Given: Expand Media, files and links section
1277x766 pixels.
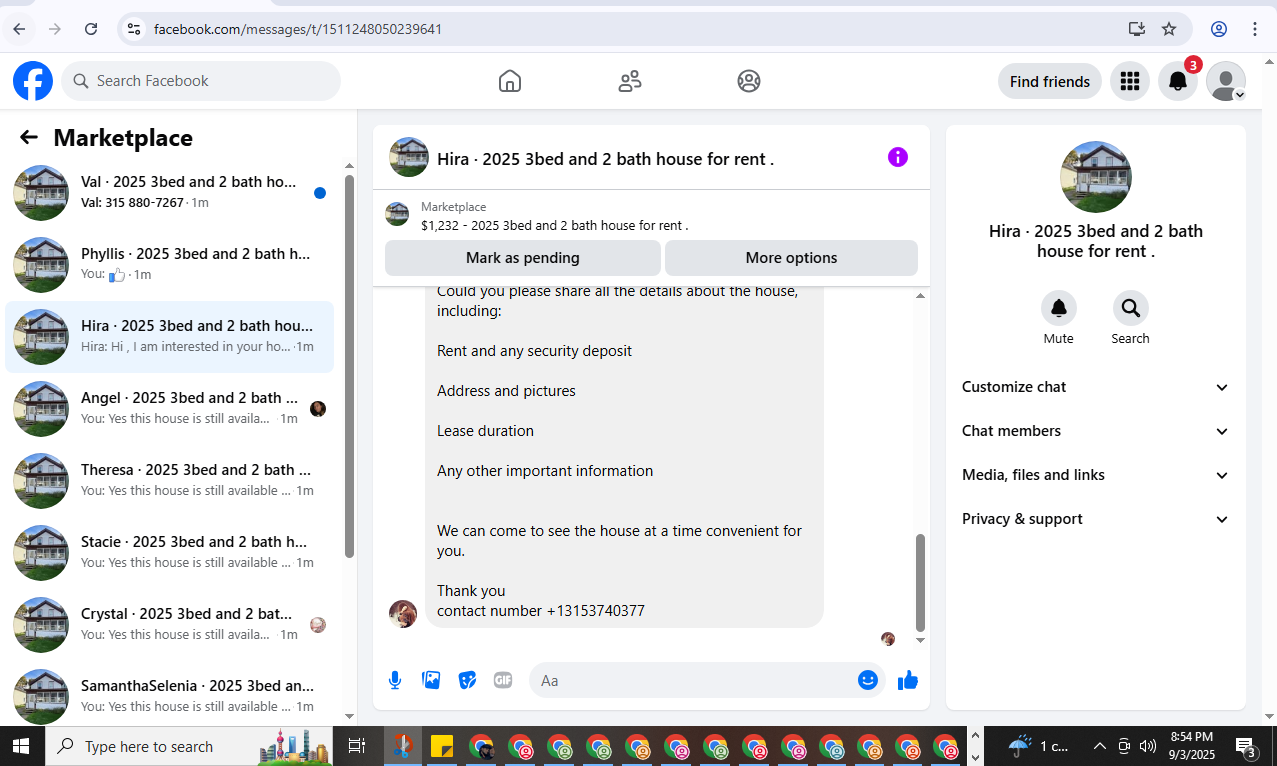Looking at the screenshot, I should [1096, 475].
